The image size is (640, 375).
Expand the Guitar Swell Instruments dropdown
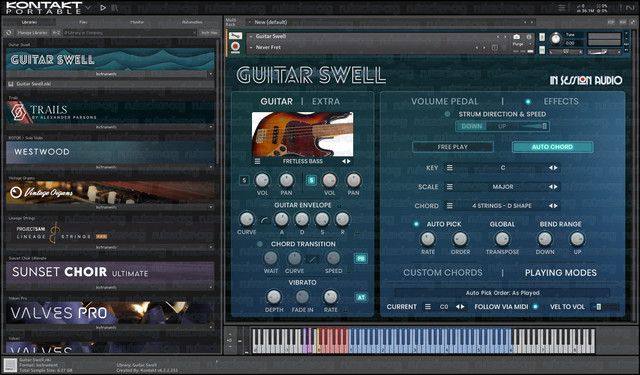[x=211, y=74]
